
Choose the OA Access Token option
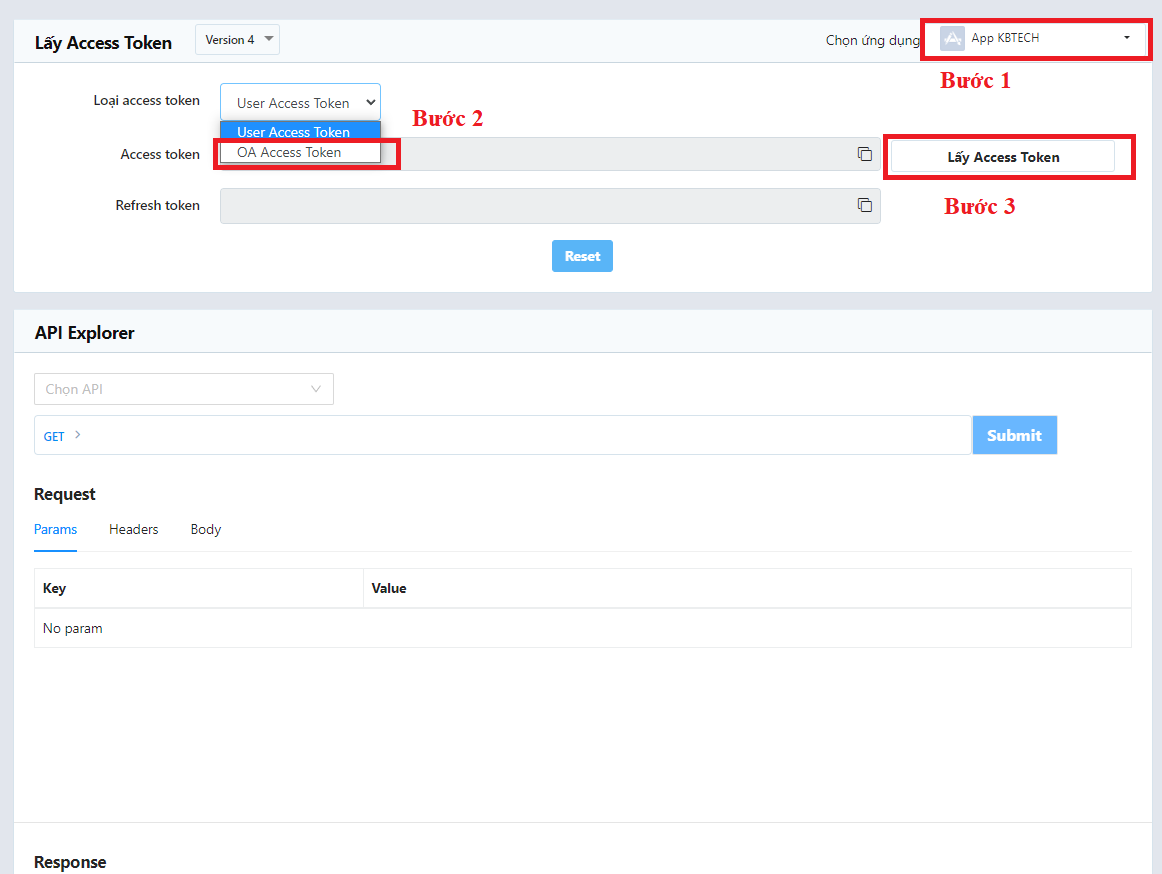tap(290, 153)
